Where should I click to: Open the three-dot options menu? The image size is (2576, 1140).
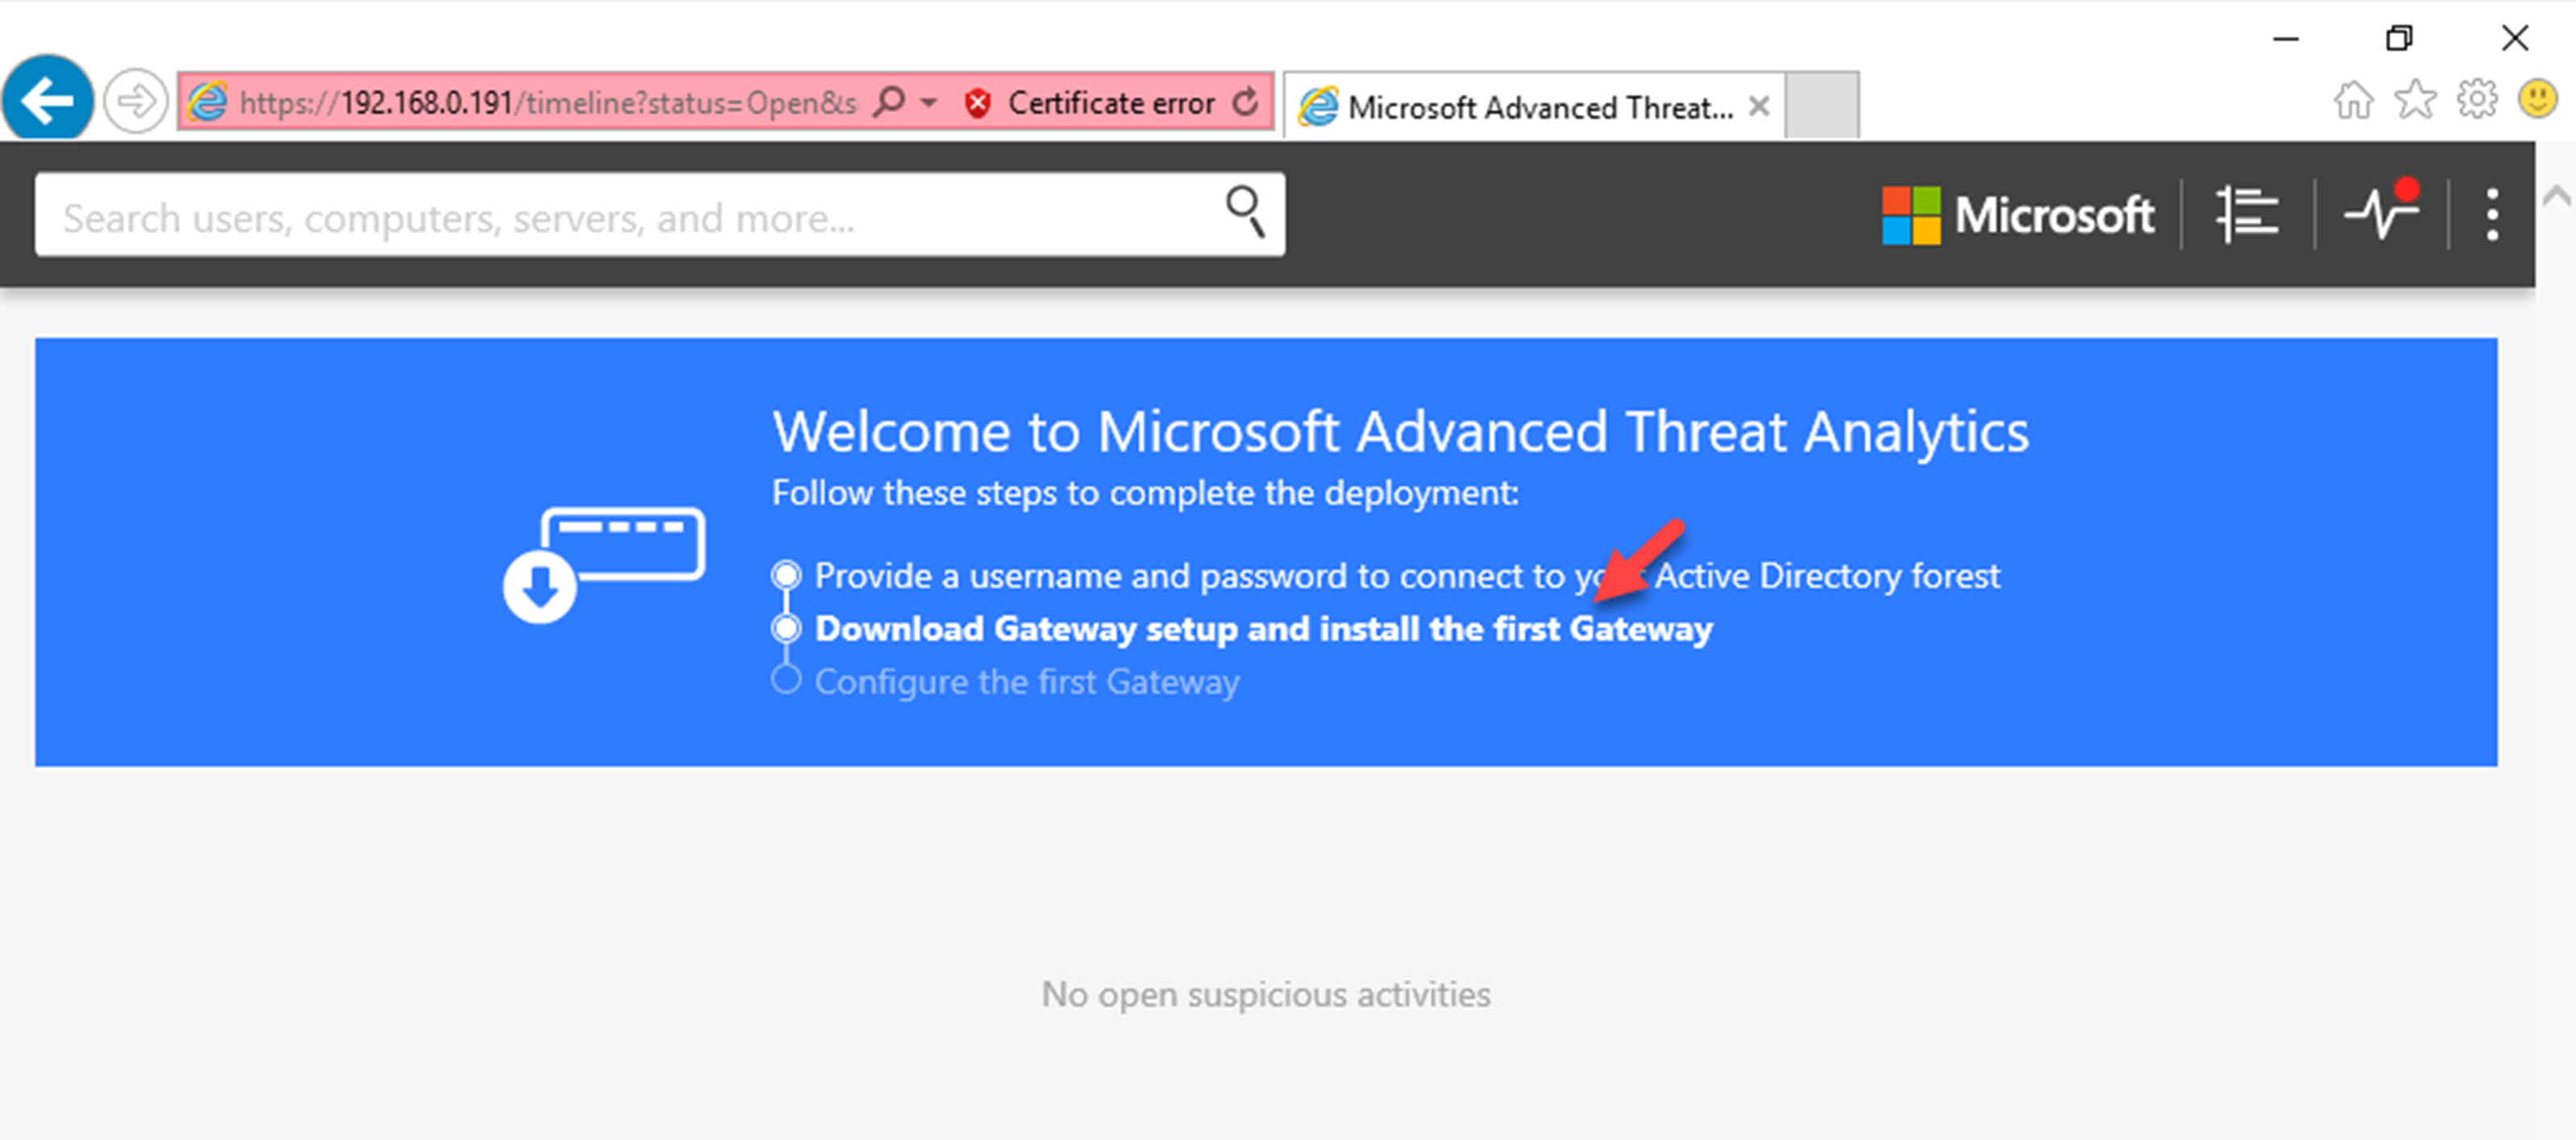(x=2492, y=214)
